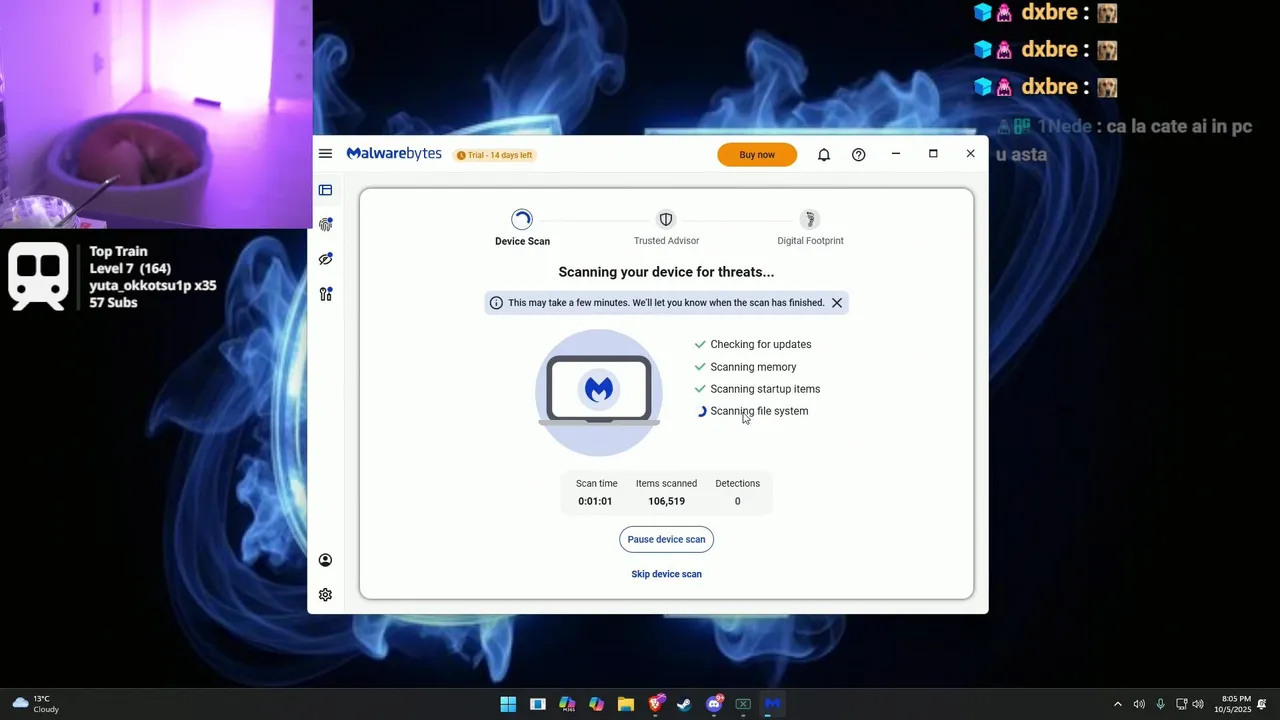The image size is (1280, 720).
Task: Open the weather widget showing 13°C Cloudy
Action: pos(36,704)
